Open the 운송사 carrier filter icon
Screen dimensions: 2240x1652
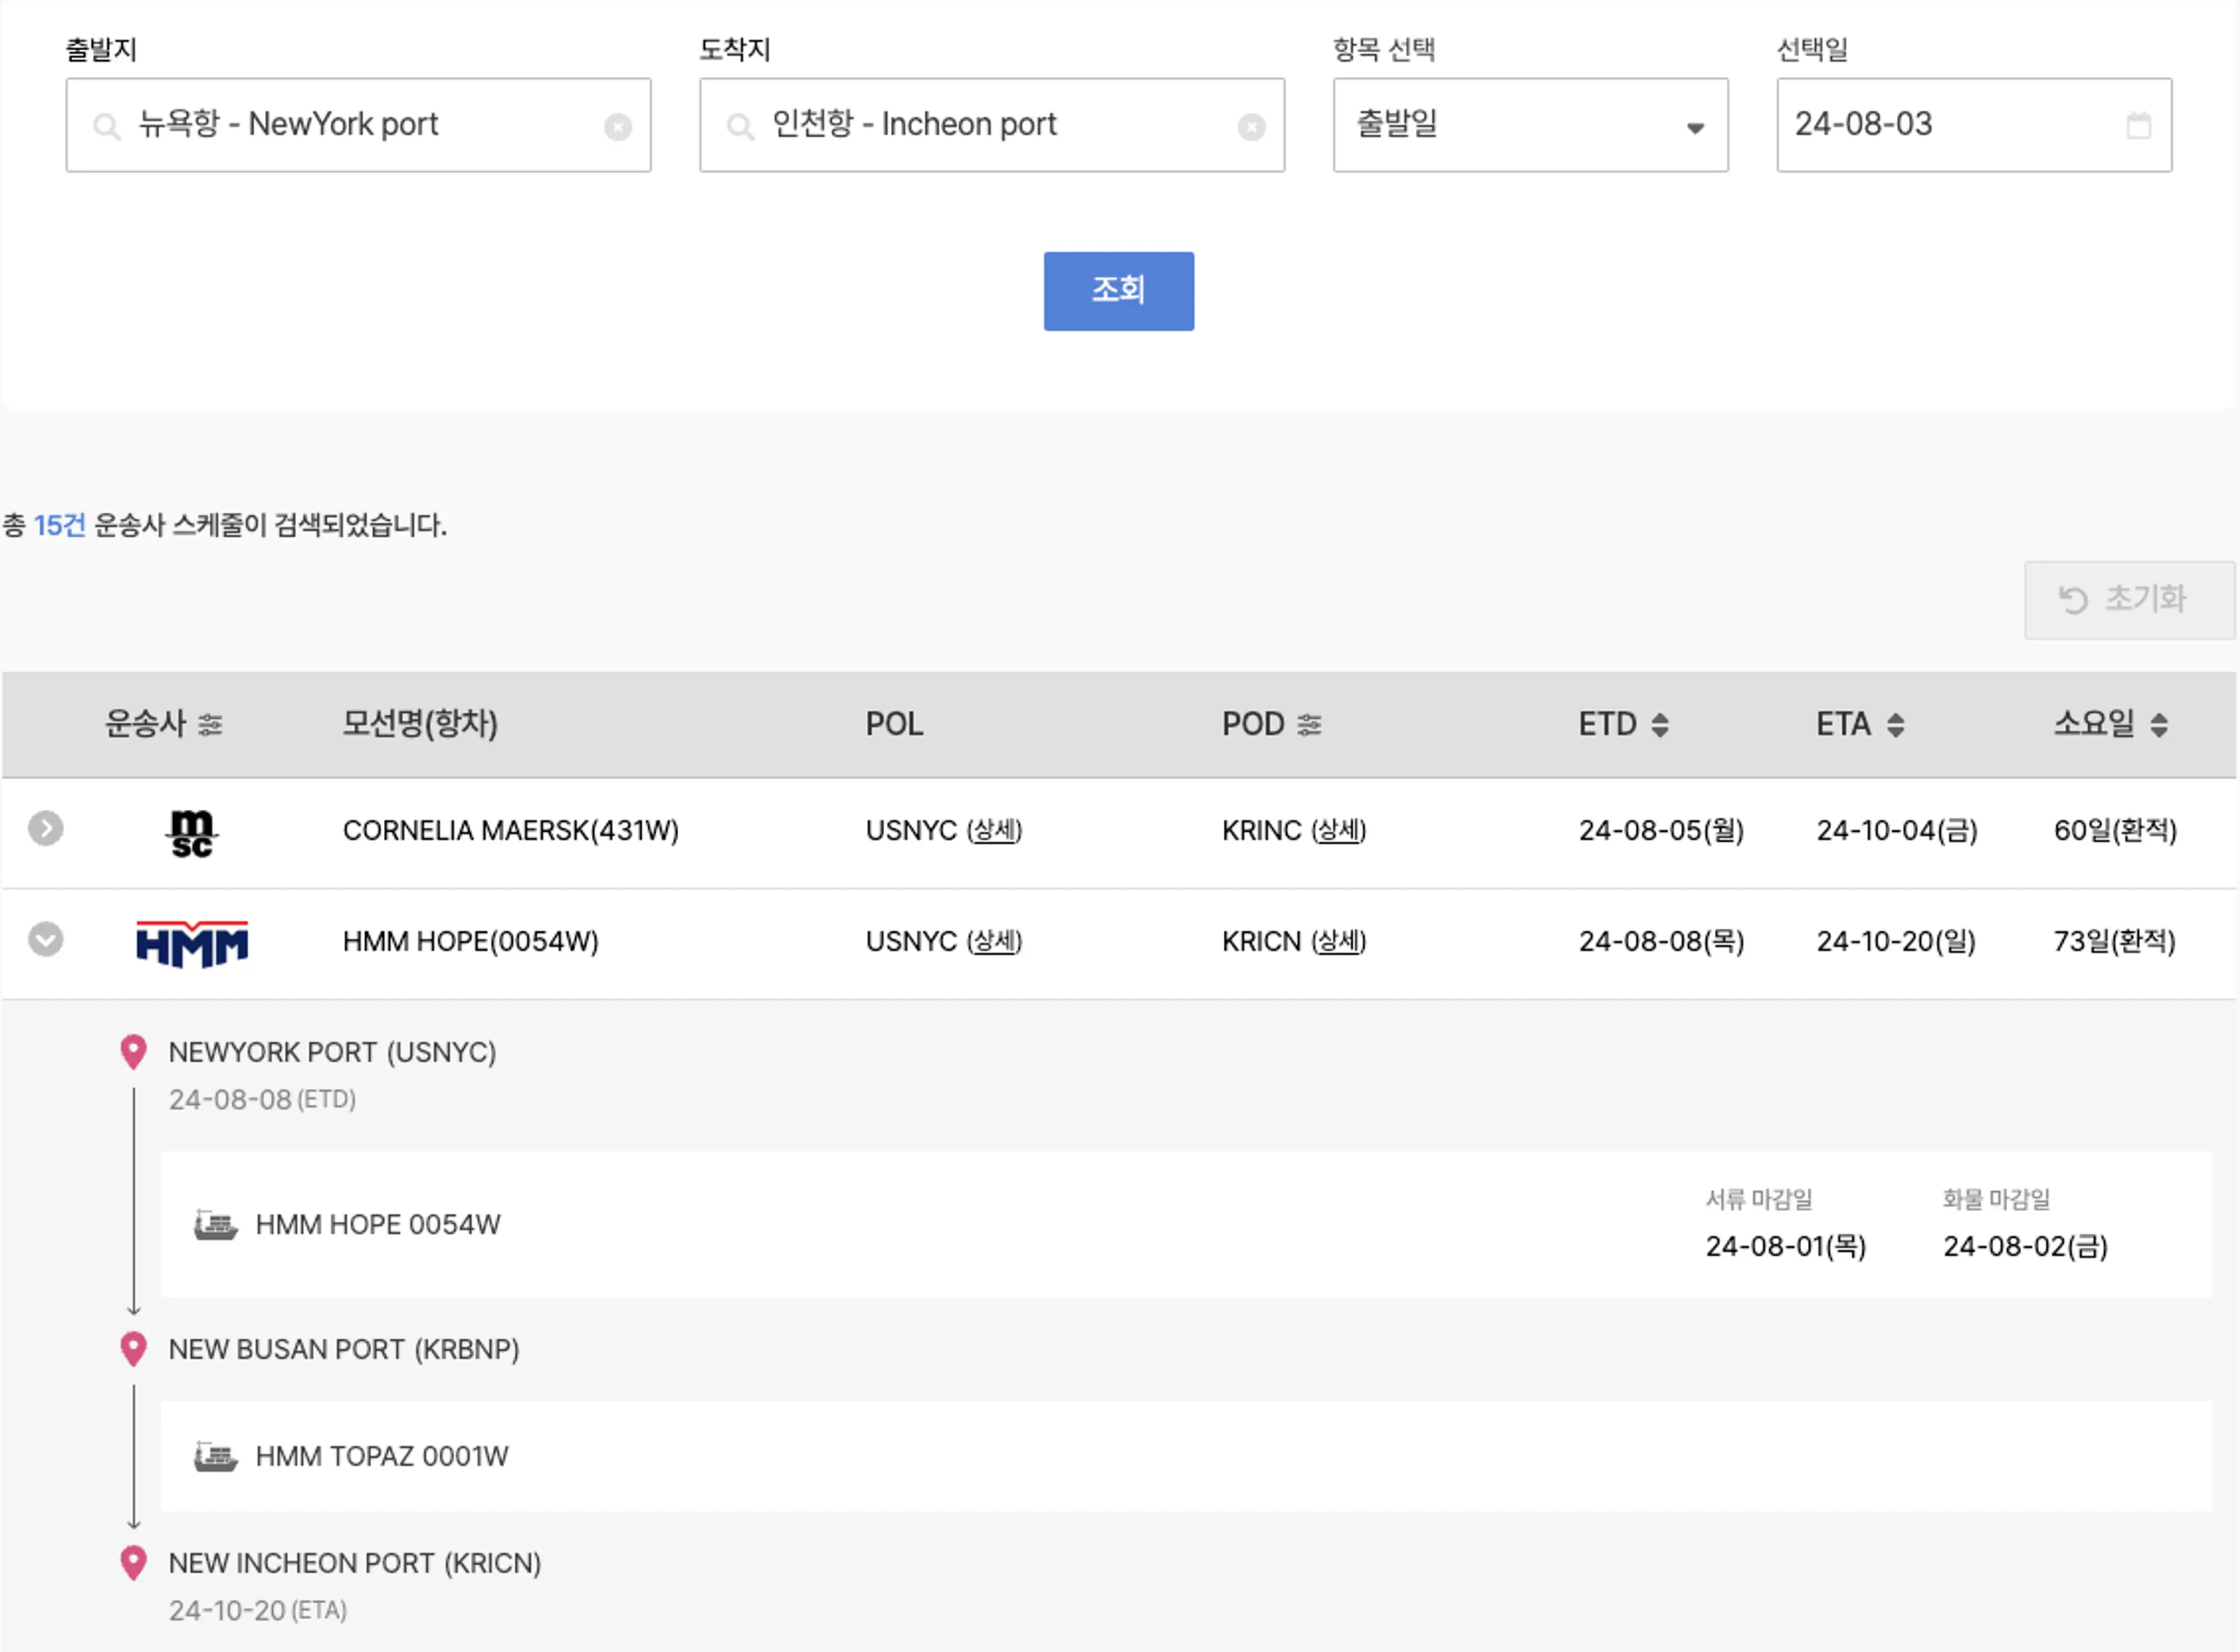(x=210, y=724)
